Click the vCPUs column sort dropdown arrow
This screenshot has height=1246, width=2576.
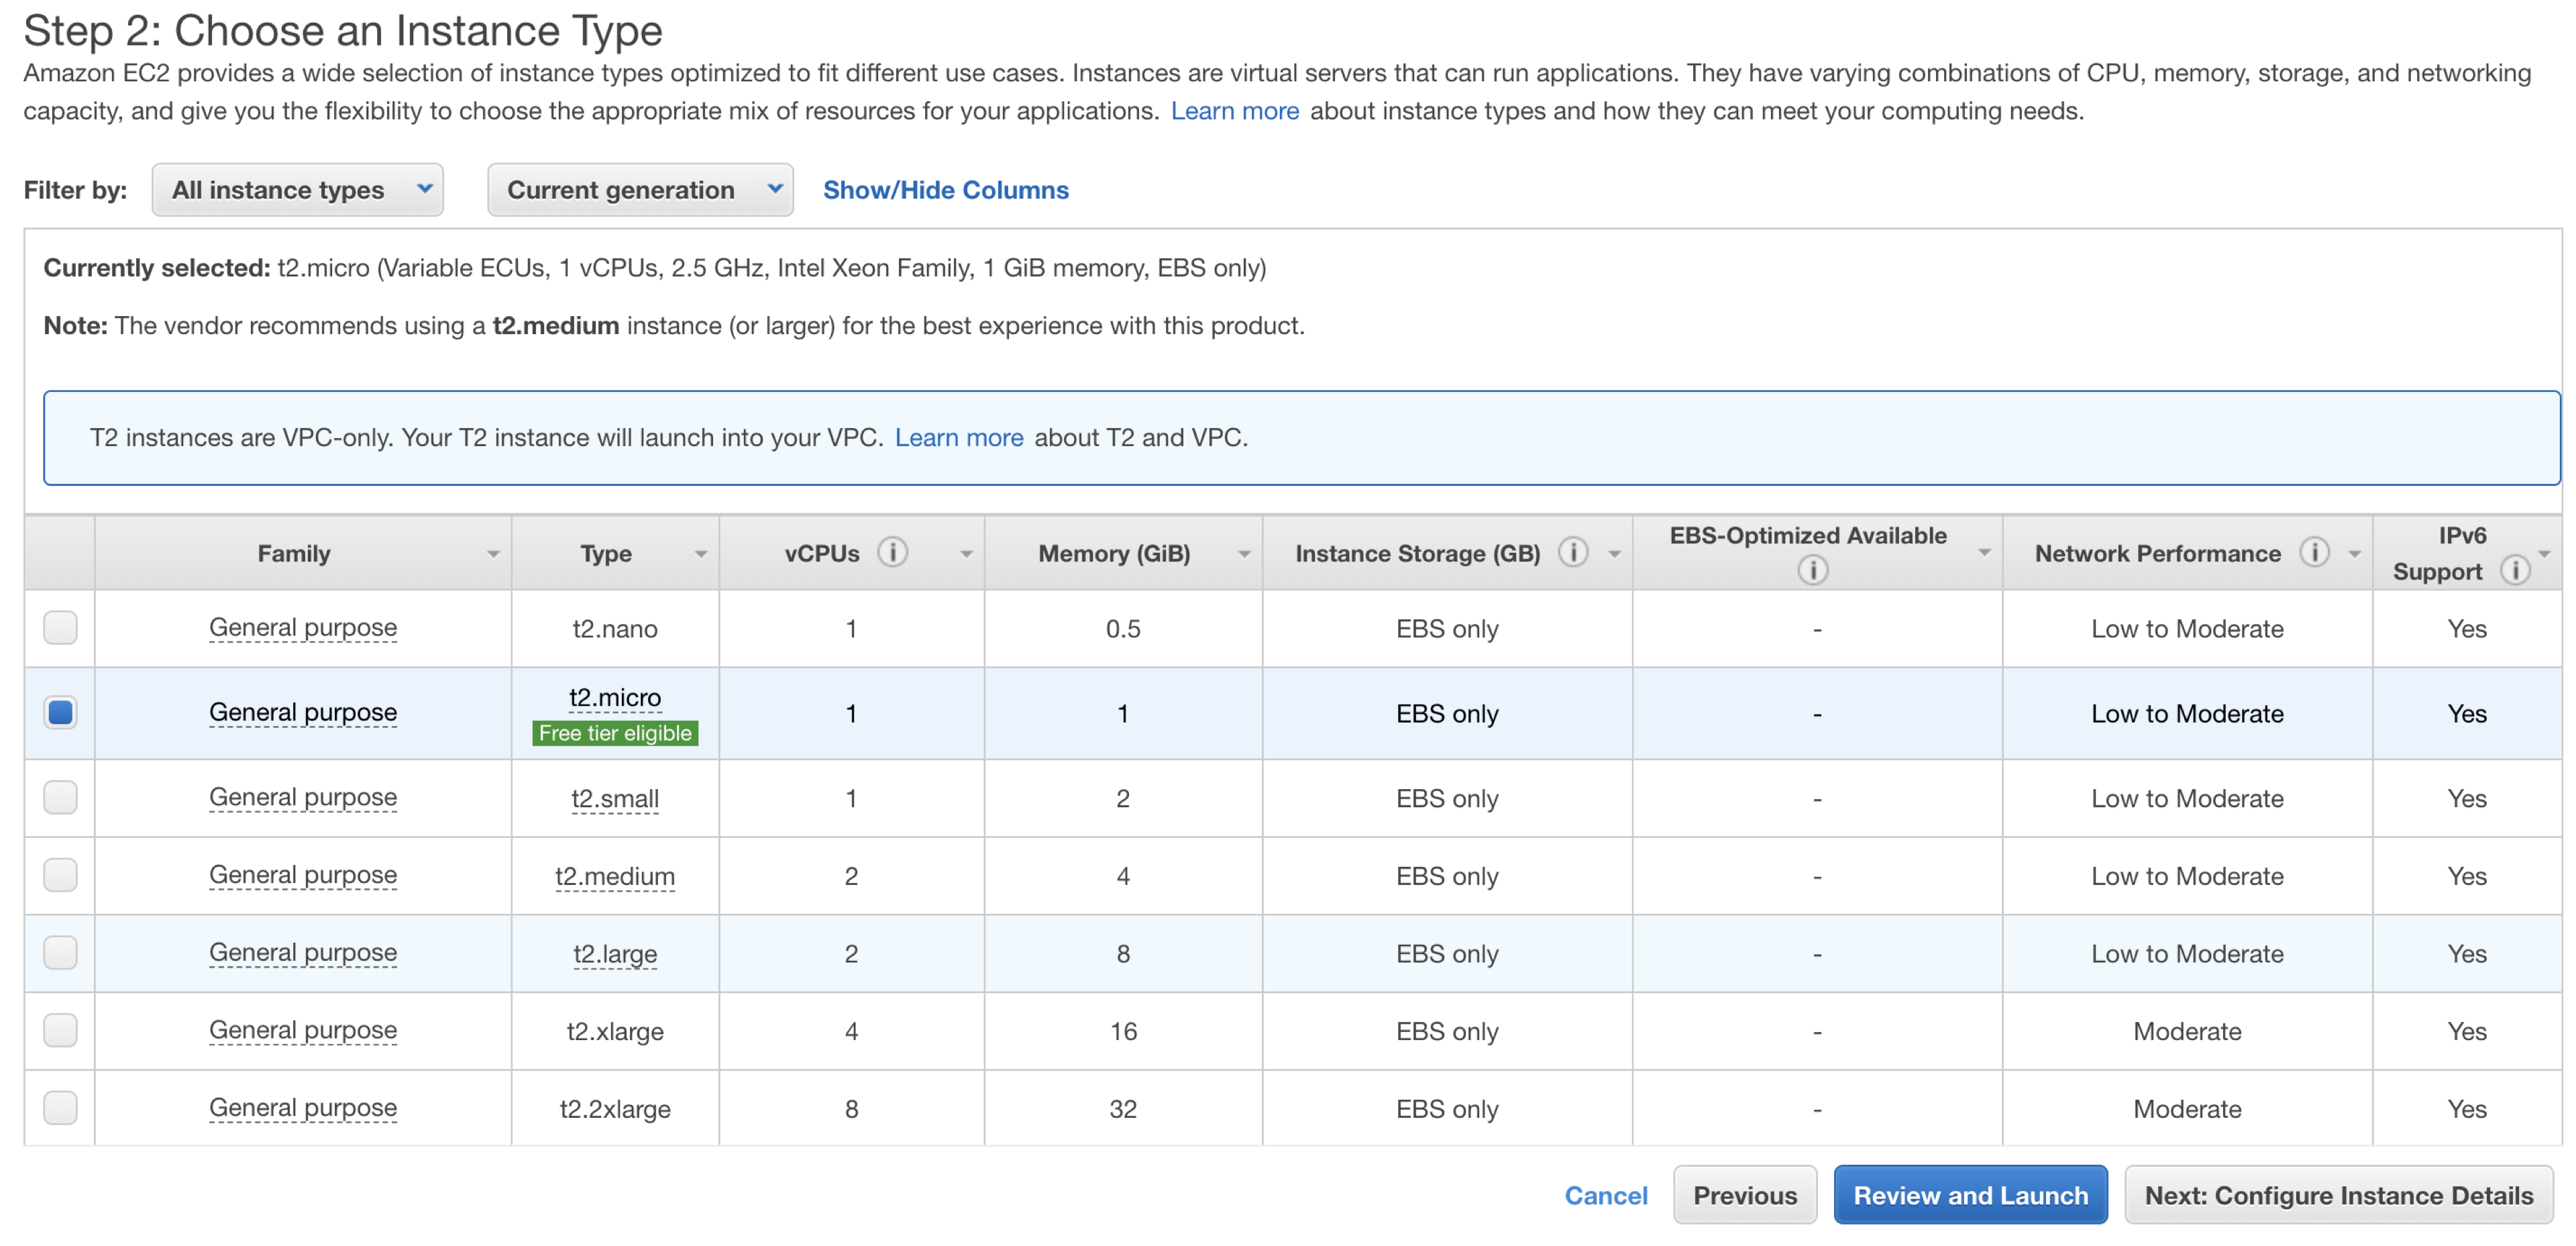pyautogui.click(x=966, y=554)
